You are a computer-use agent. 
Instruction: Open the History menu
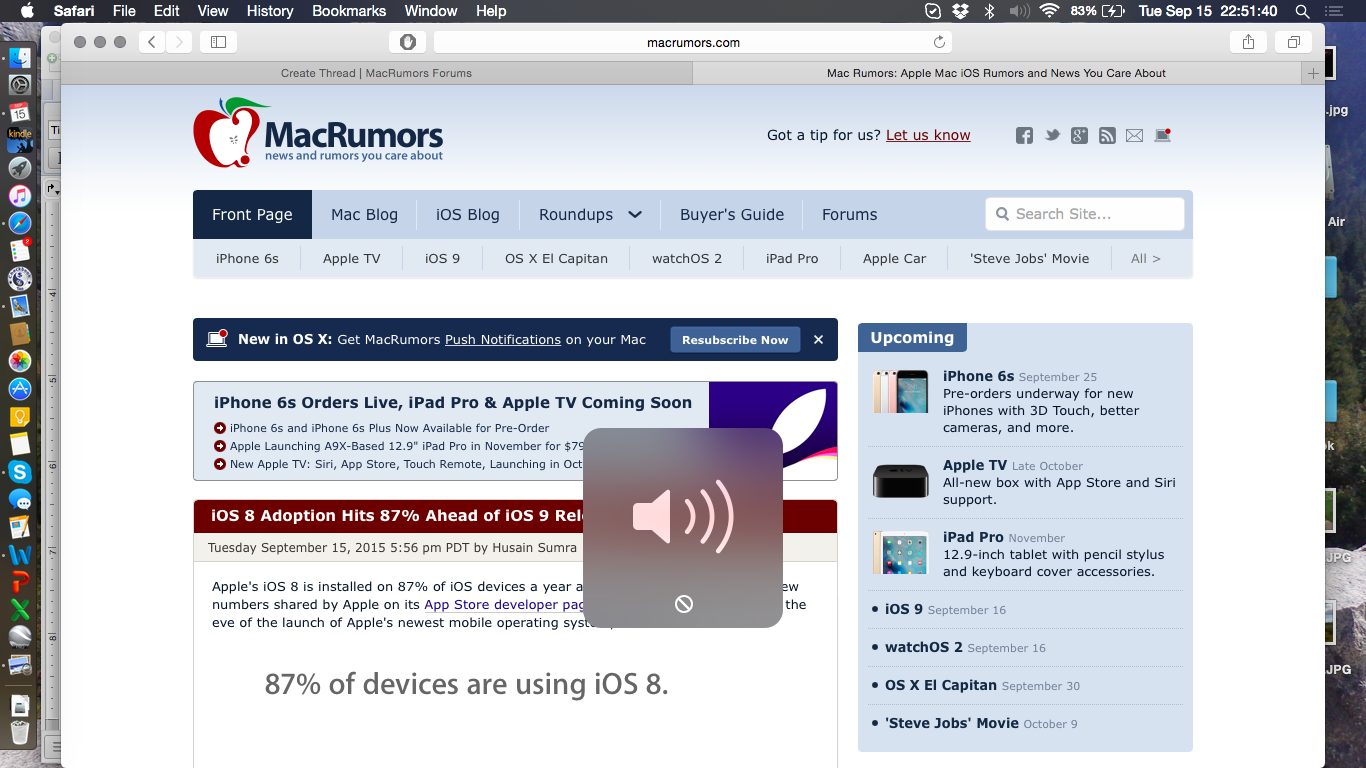pos(270,11)
